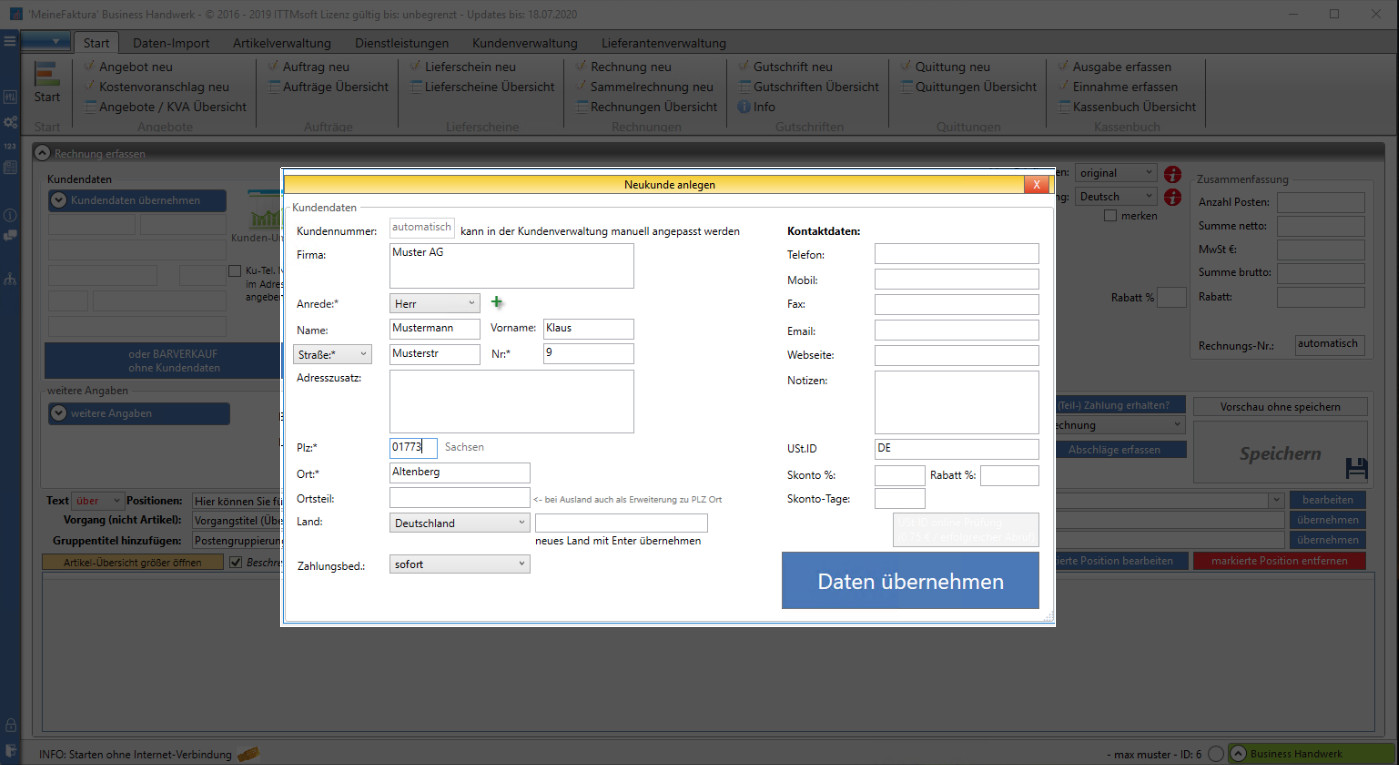The image size is (1399, 765).
Task: Click the 'Daten übernehmen' button
Action: click(910, 581)
